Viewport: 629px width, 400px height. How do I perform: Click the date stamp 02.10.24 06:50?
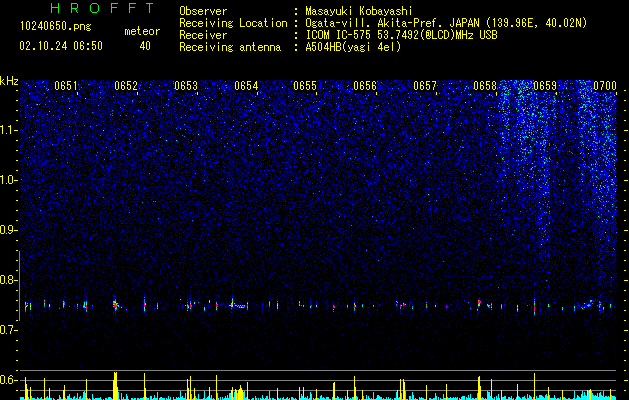pyautogui.click(x=61, y=46)
